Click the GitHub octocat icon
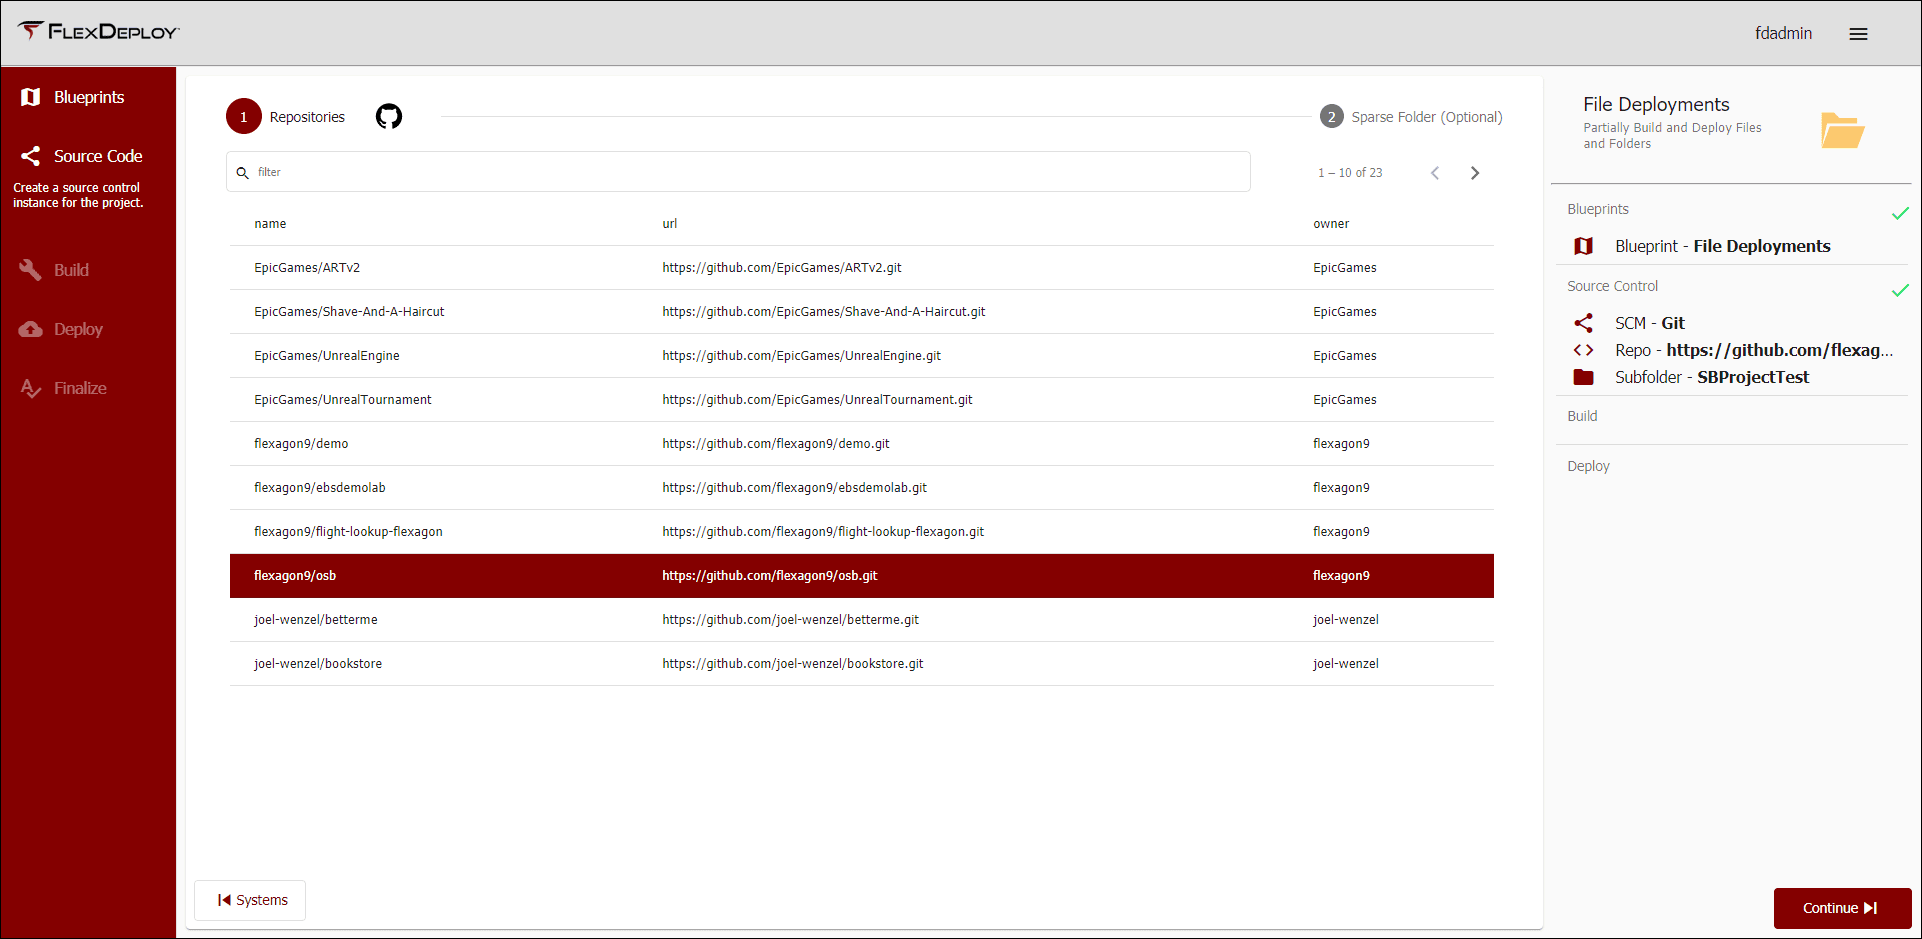This screenshot has width=1922, height=939. pyautogui.click(x=389, y=117)
